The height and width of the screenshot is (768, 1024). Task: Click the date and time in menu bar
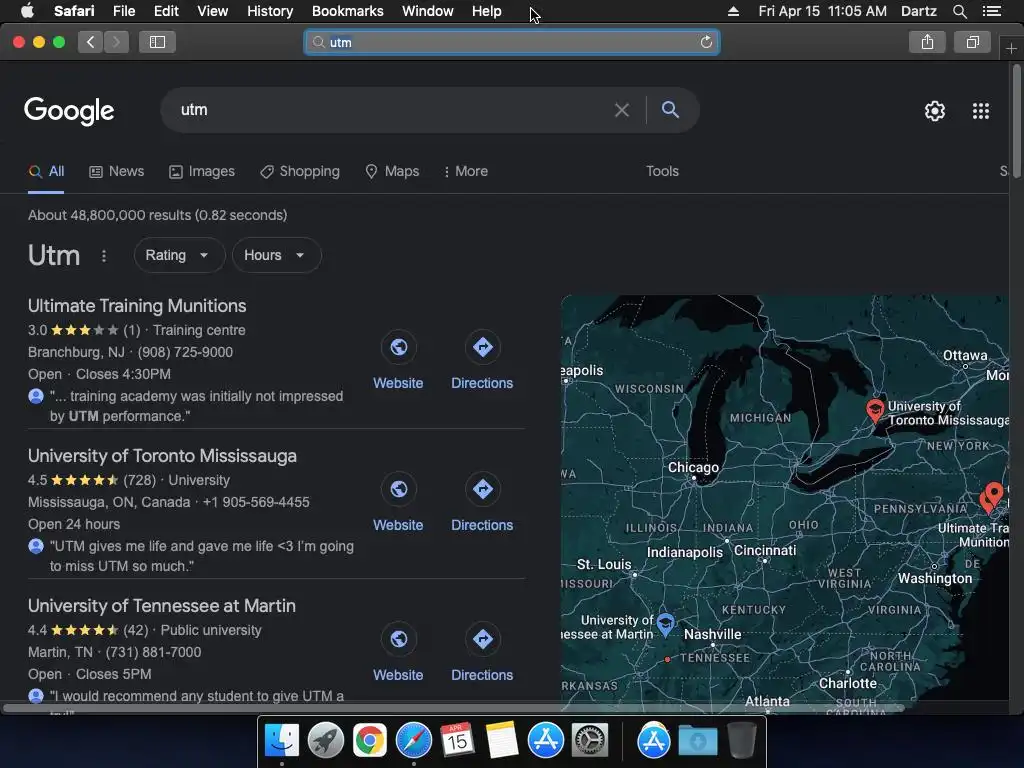(822, 11)
